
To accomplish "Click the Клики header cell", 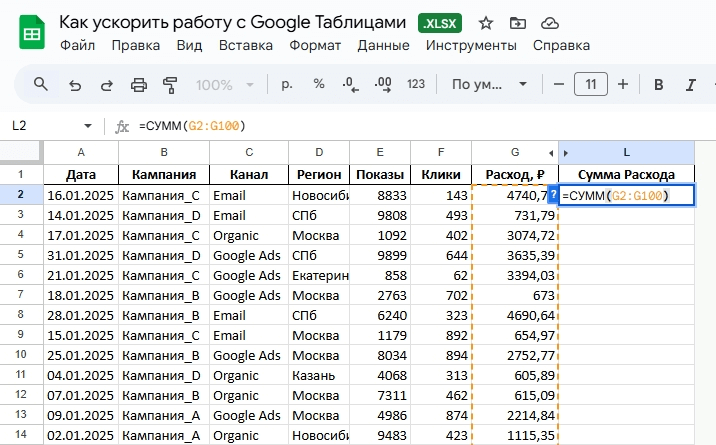I will [441, 174].
